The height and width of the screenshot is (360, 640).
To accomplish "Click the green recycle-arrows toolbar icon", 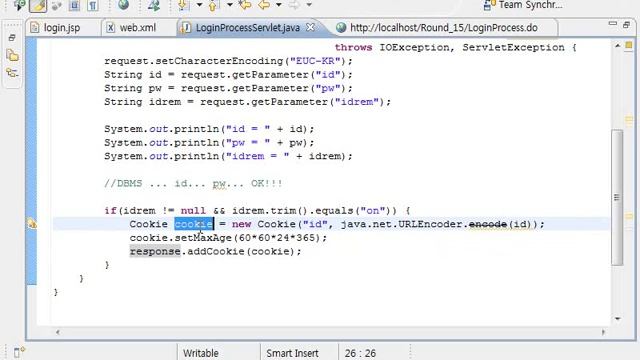I will (x=154, y=5).
